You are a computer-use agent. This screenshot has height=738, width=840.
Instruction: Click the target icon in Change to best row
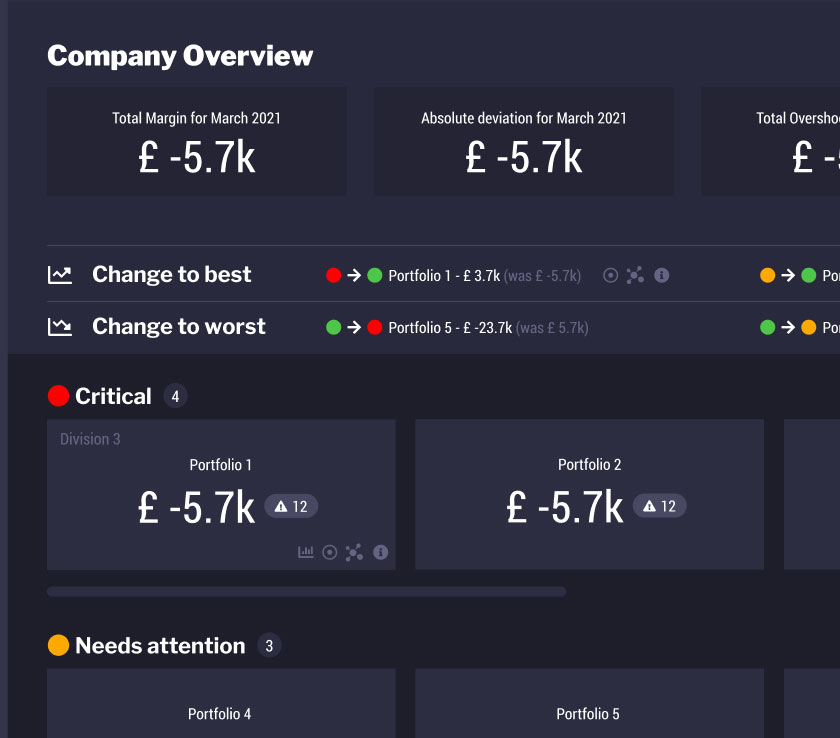610,275
